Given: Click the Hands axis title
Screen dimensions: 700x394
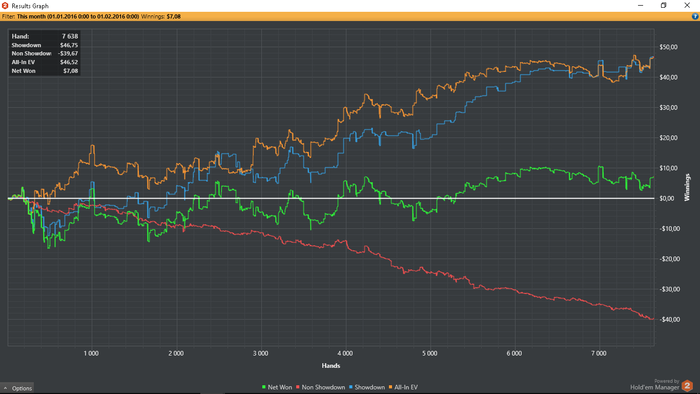Looking at the screenshot, I should tap(331, 365).
